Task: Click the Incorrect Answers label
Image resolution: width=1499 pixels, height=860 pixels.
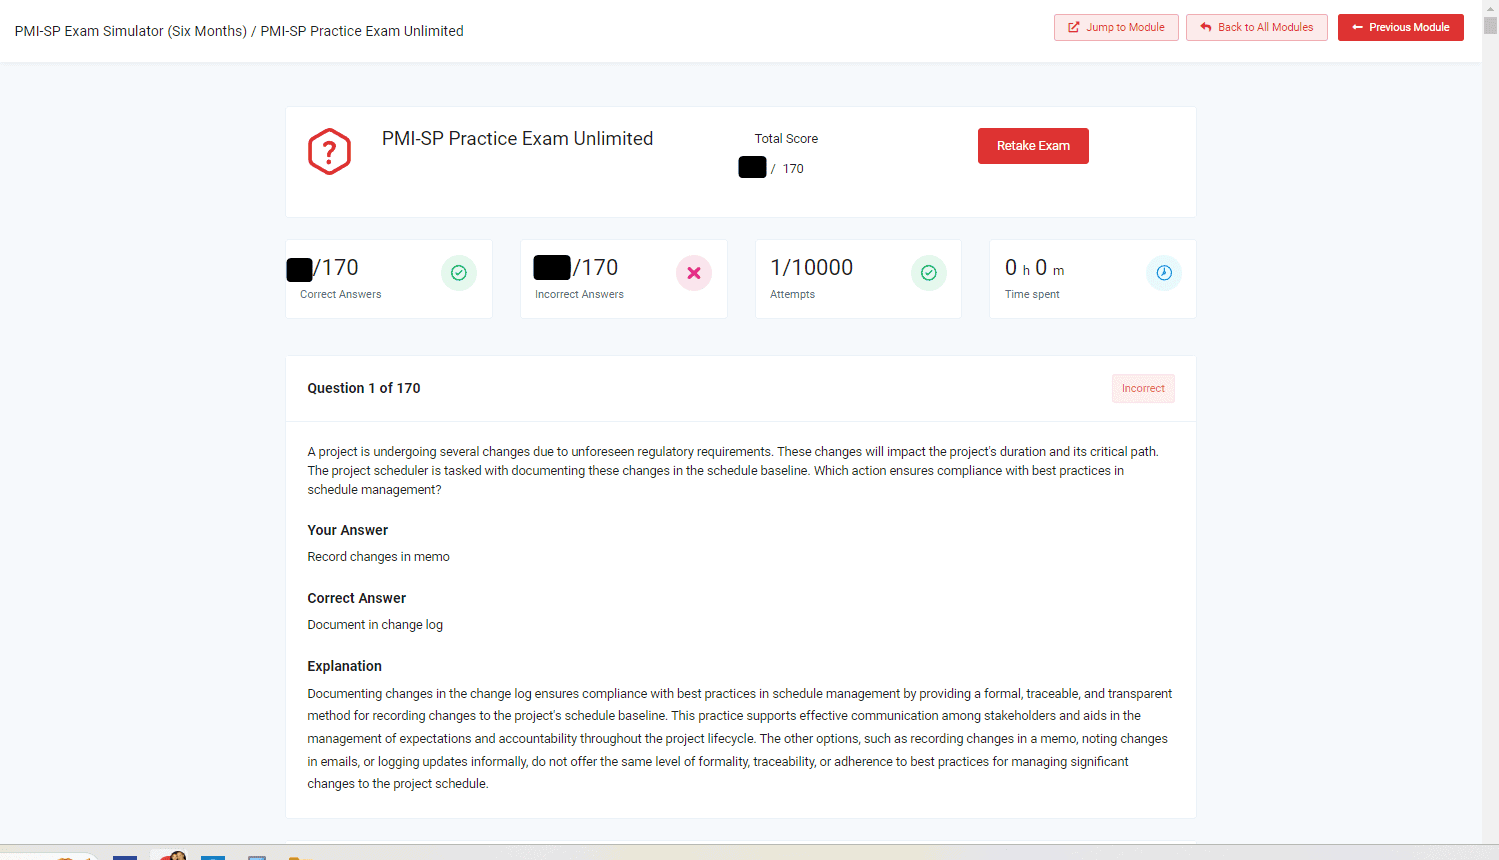Action: [x=579, y=295]
